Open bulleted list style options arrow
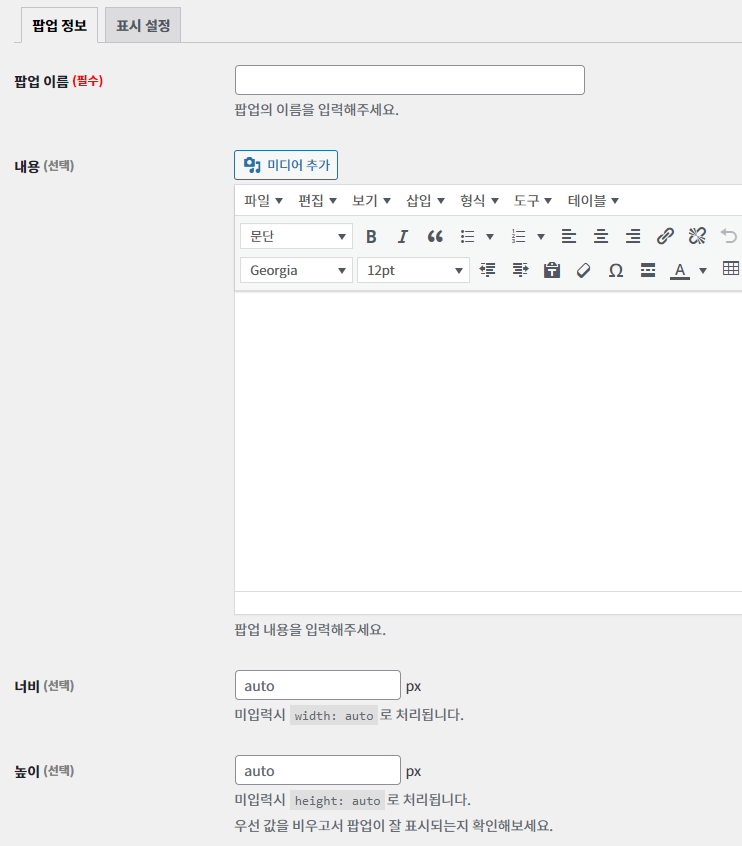 (489, 236)
